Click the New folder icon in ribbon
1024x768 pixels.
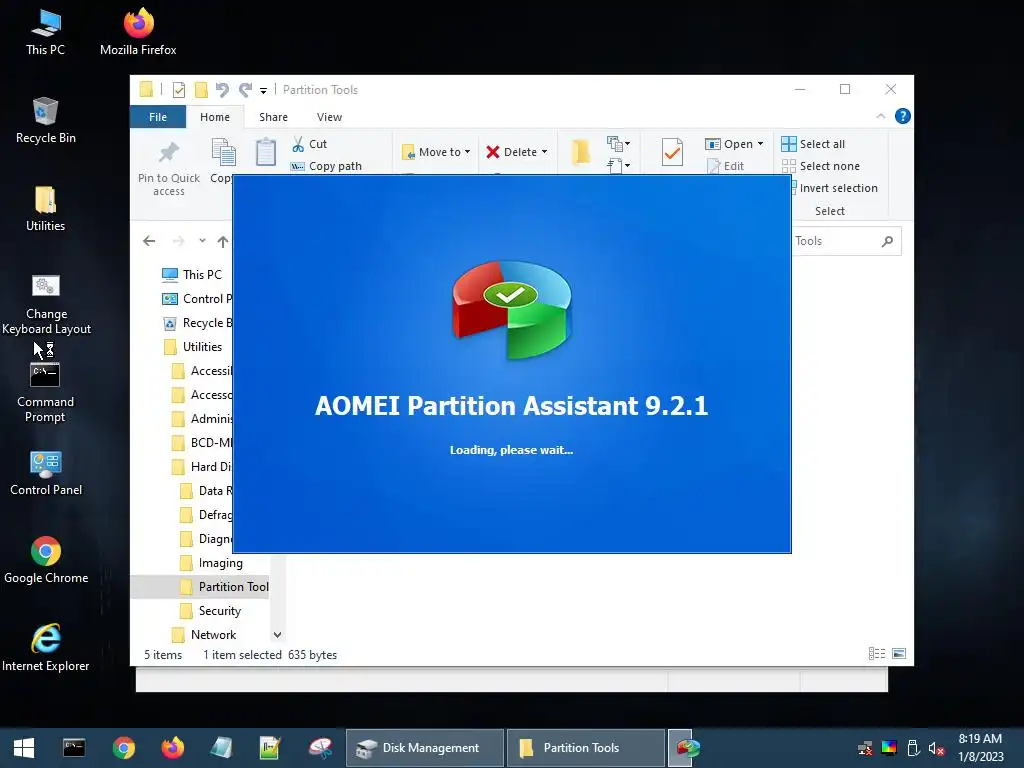point(581,152)
